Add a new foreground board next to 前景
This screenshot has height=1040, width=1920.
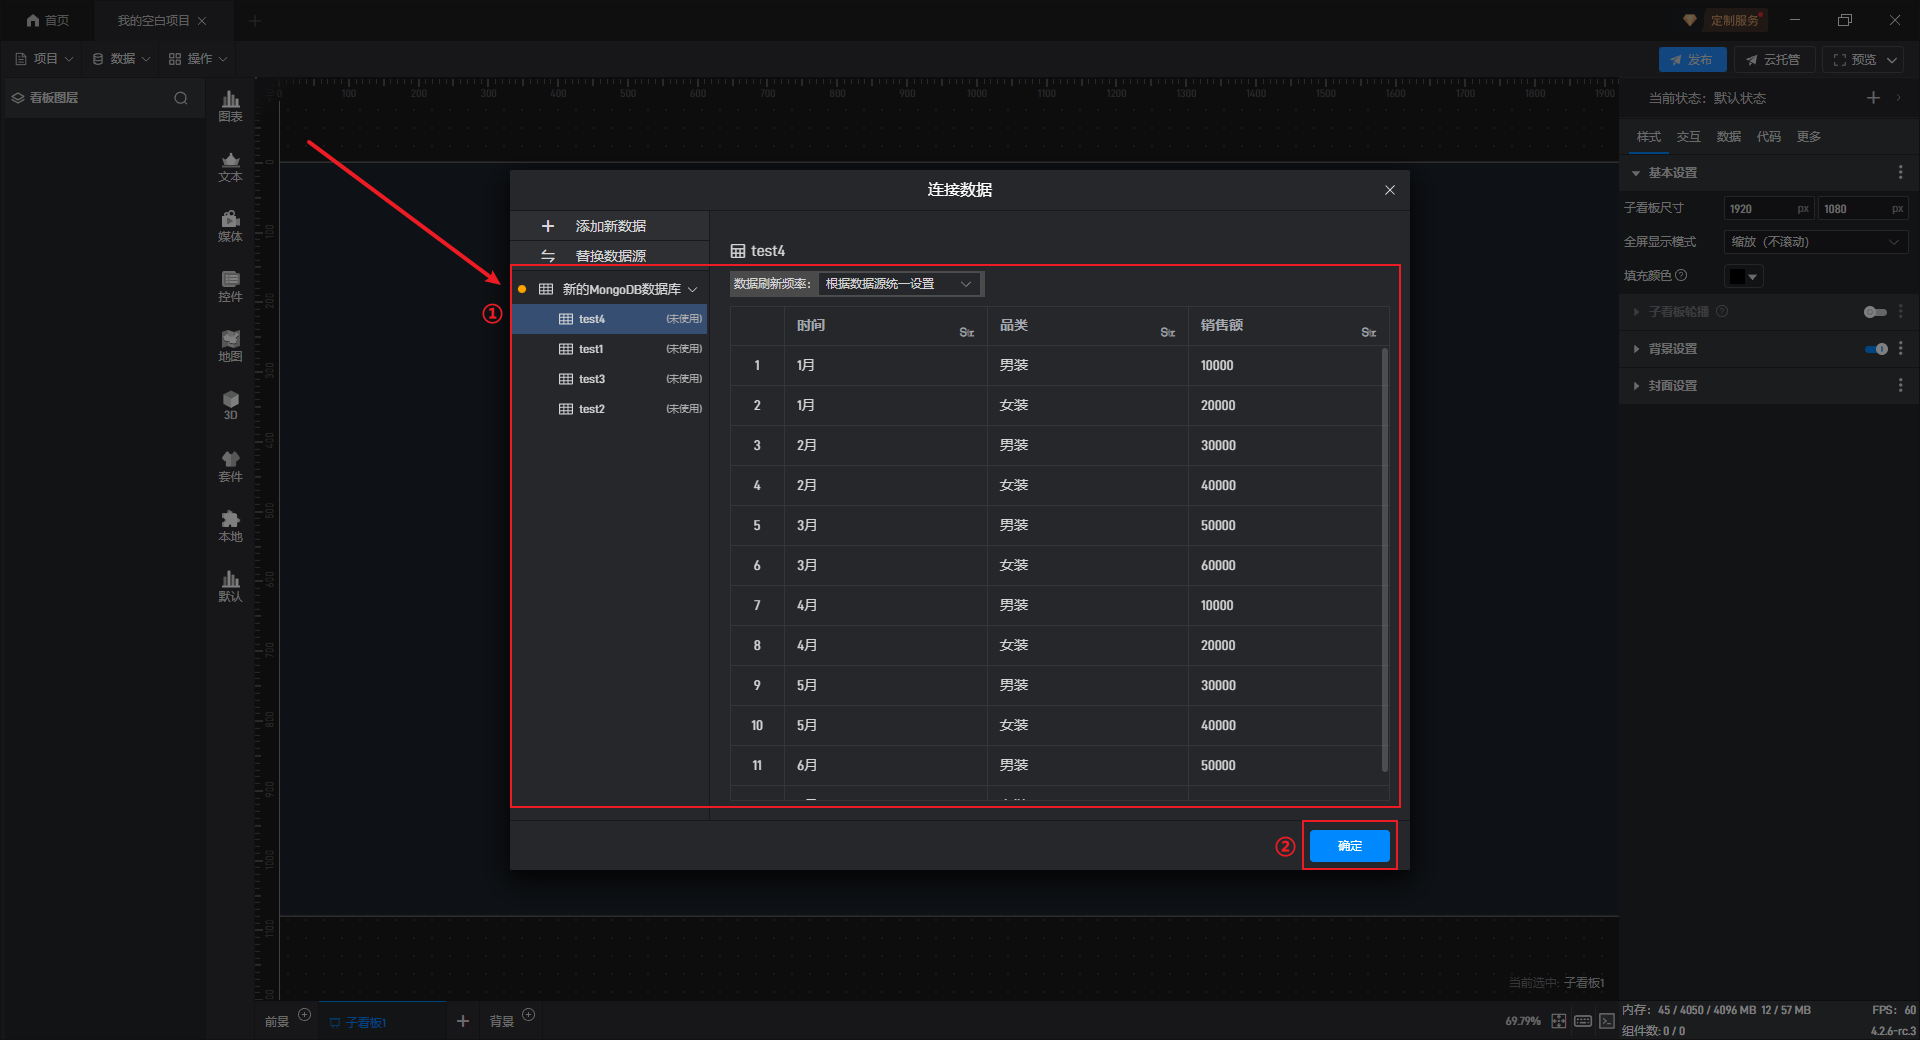(x=305, y=1015)
